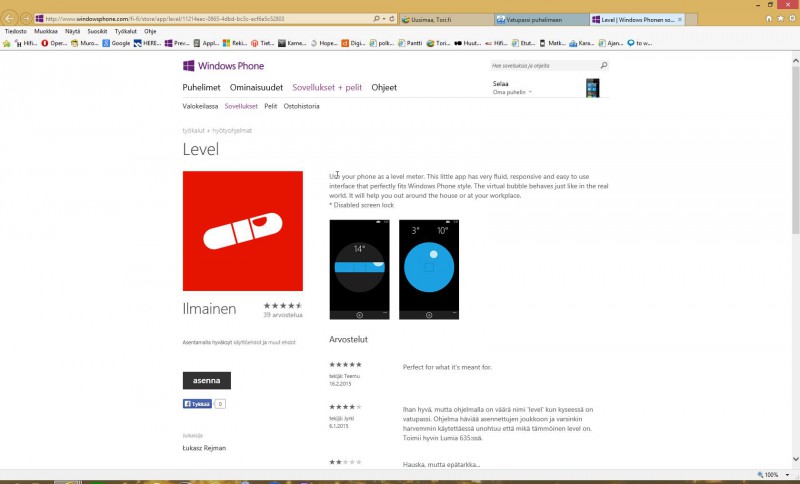Click the 4.5 star rating near Ilmainen
This screenshot has height=484, width=800.
(282, 306)
